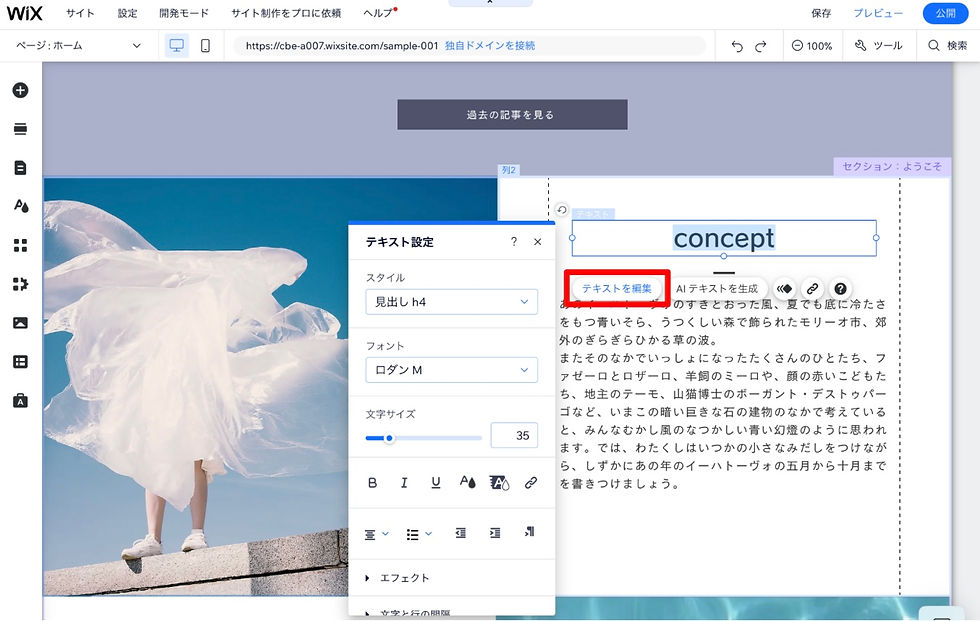The width and height of the screenshot is (980, 621).
Task: Open the ツール menu
Action: [879, 46]
